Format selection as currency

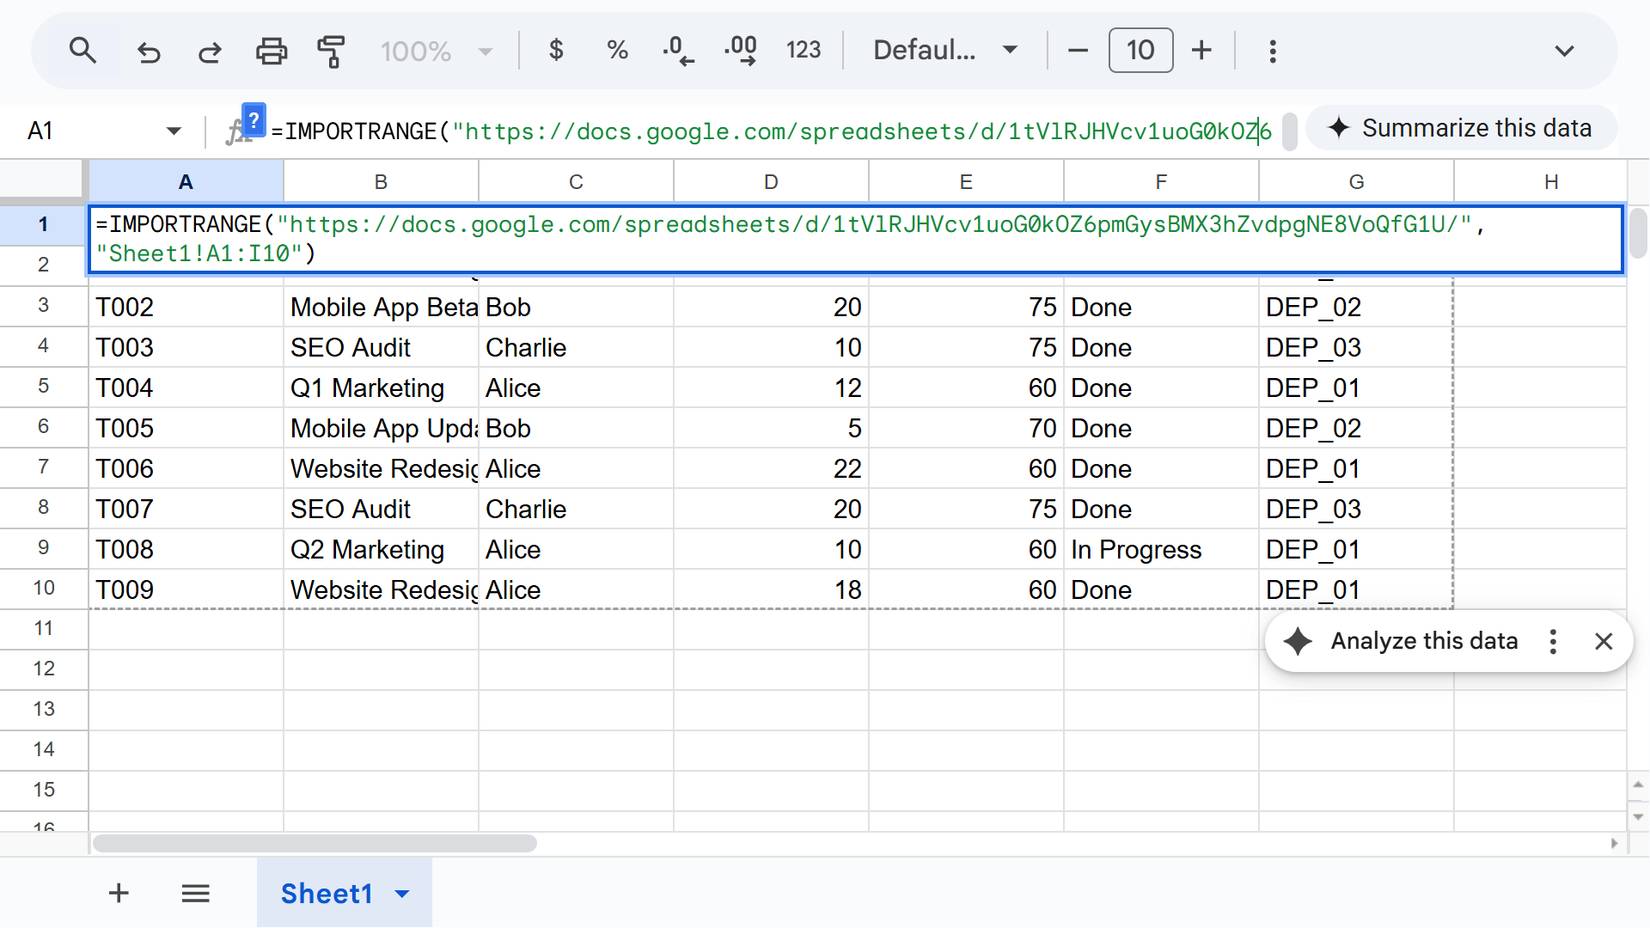(x=556, y=50)
